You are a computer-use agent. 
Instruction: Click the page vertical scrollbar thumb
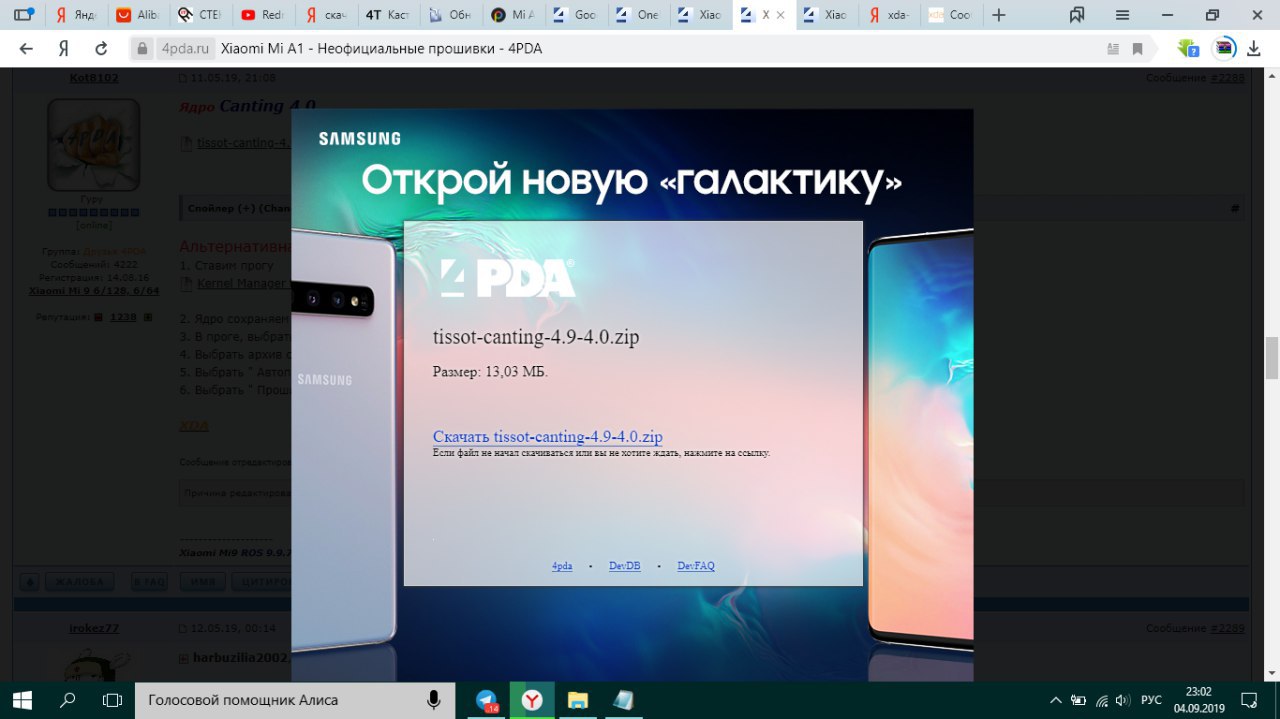[x=1271, y=358]
